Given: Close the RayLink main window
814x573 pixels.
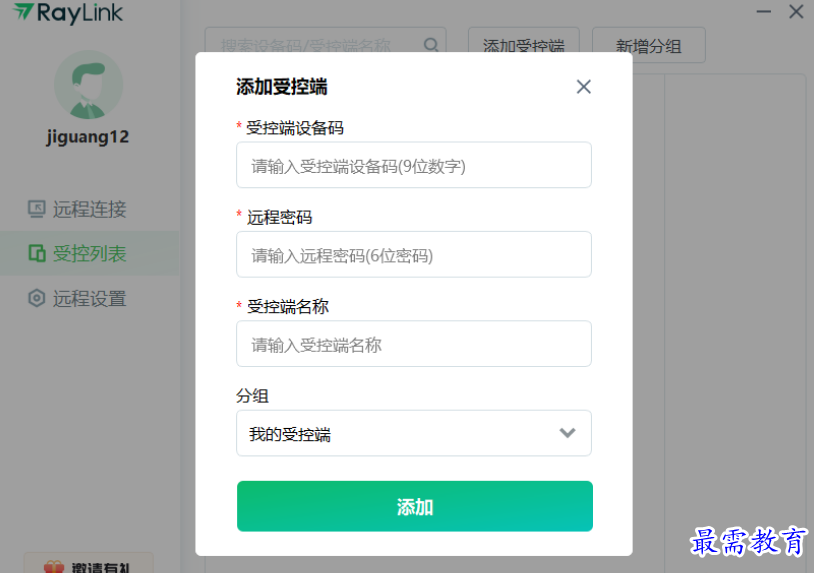Looking at the screenshot, I should 796,11.
